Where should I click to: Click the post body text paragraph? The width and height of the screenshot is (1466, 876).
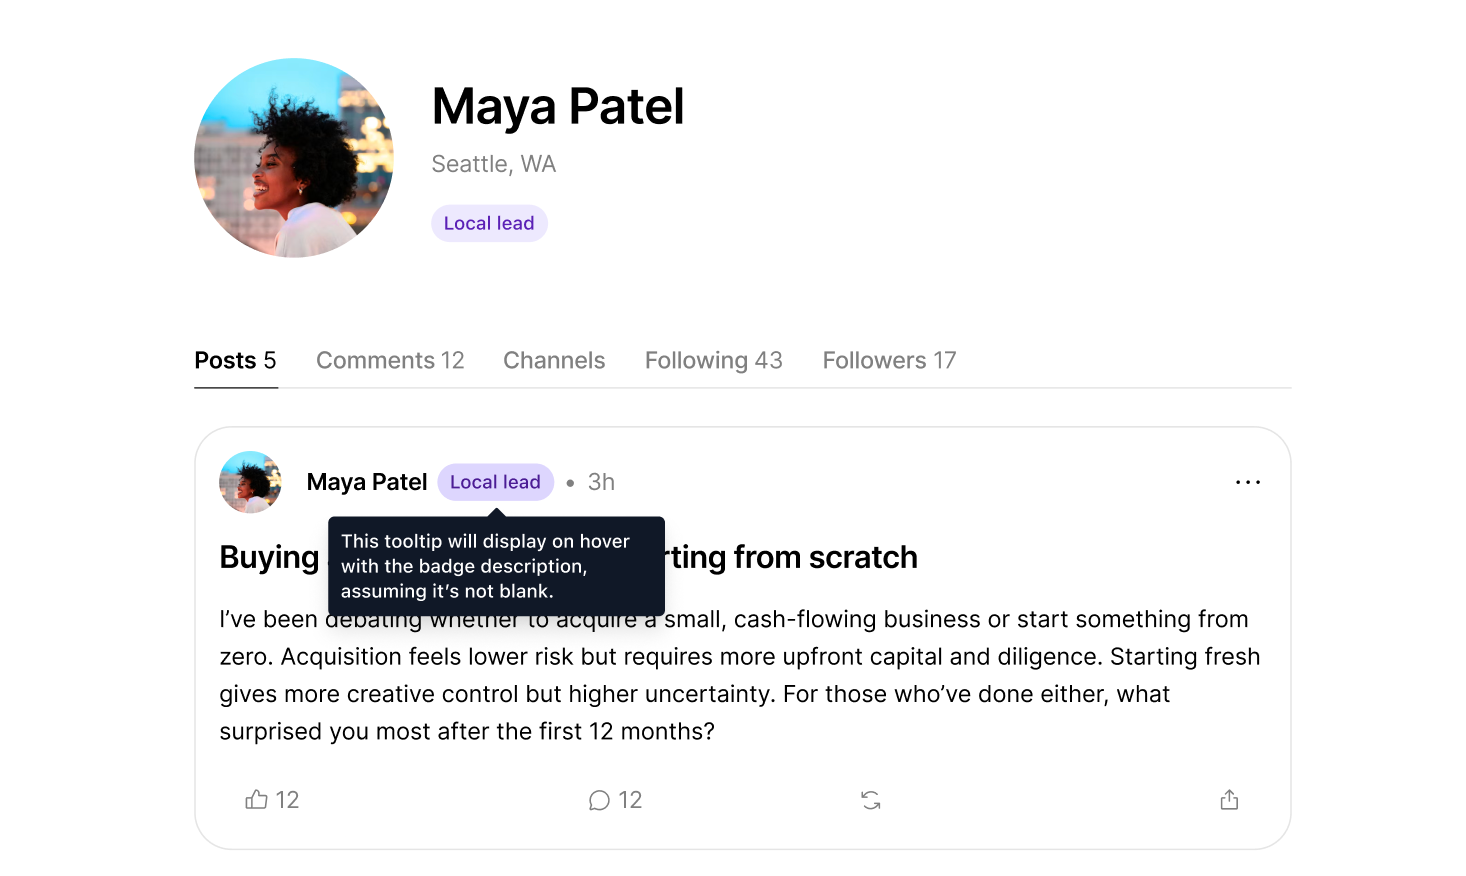click(740, 675)
